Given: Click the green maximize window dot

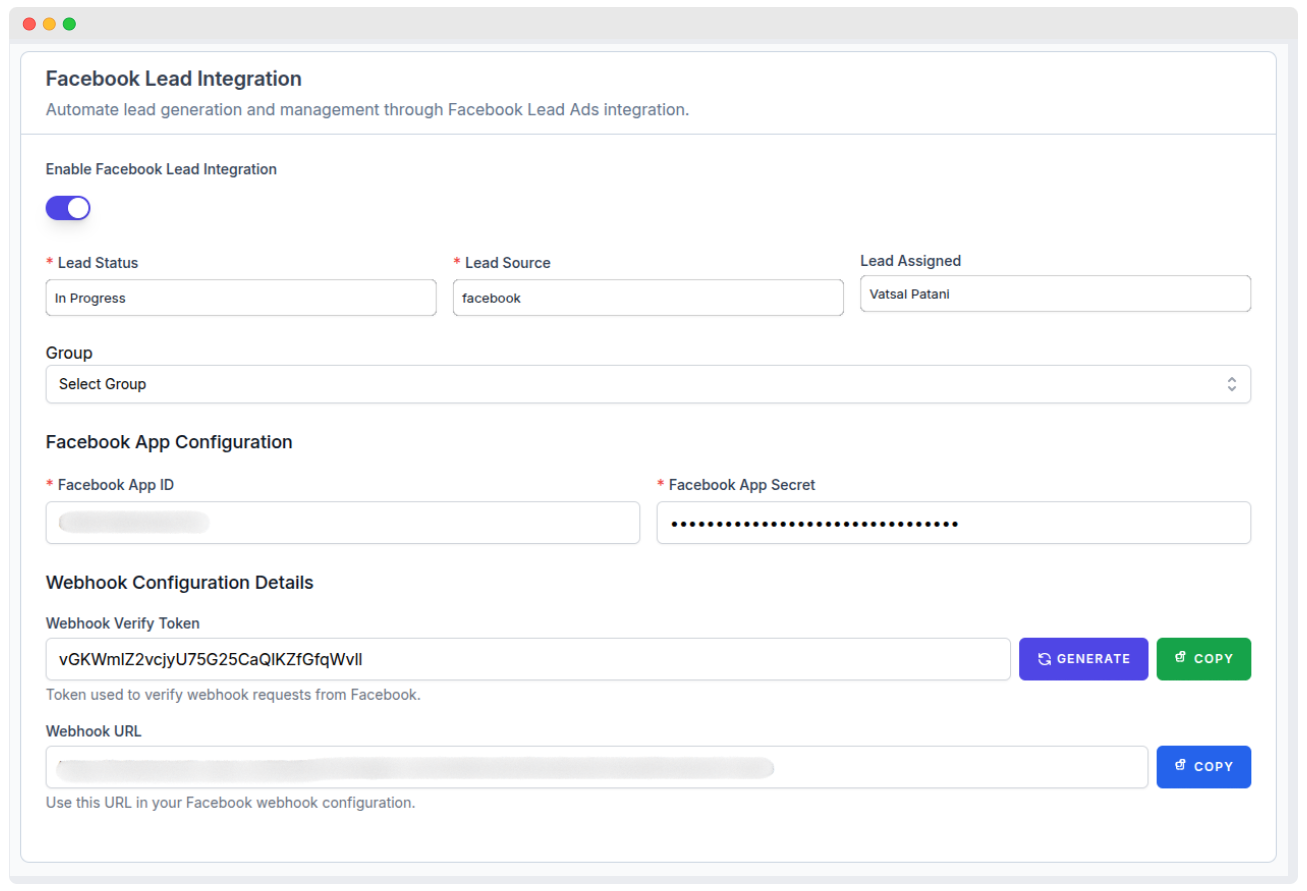Looking at the screenshot, I should (x=69, y=24).
